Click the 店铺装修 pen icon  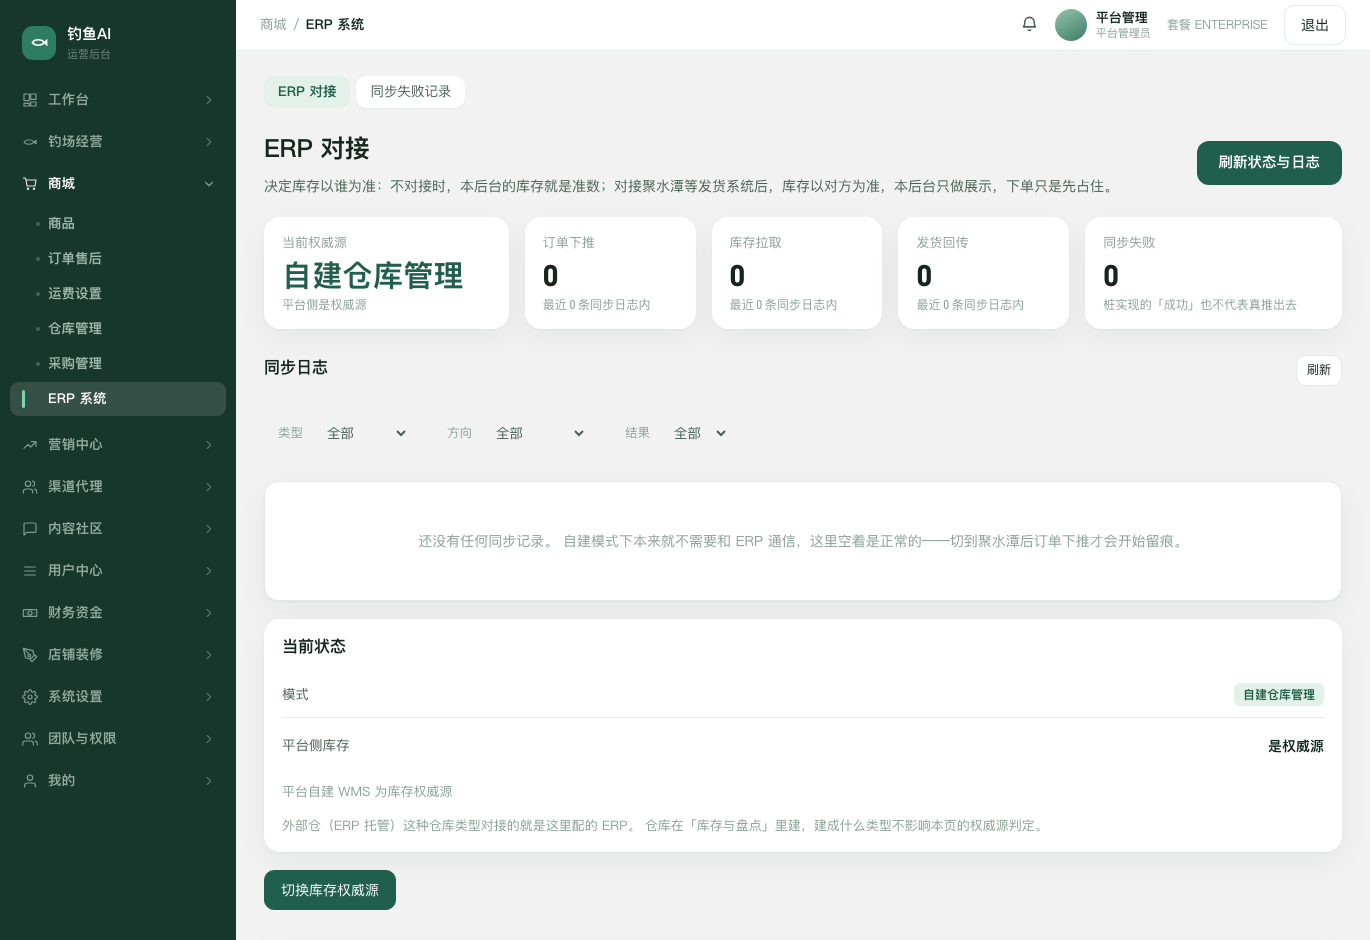tap(30, 655)
